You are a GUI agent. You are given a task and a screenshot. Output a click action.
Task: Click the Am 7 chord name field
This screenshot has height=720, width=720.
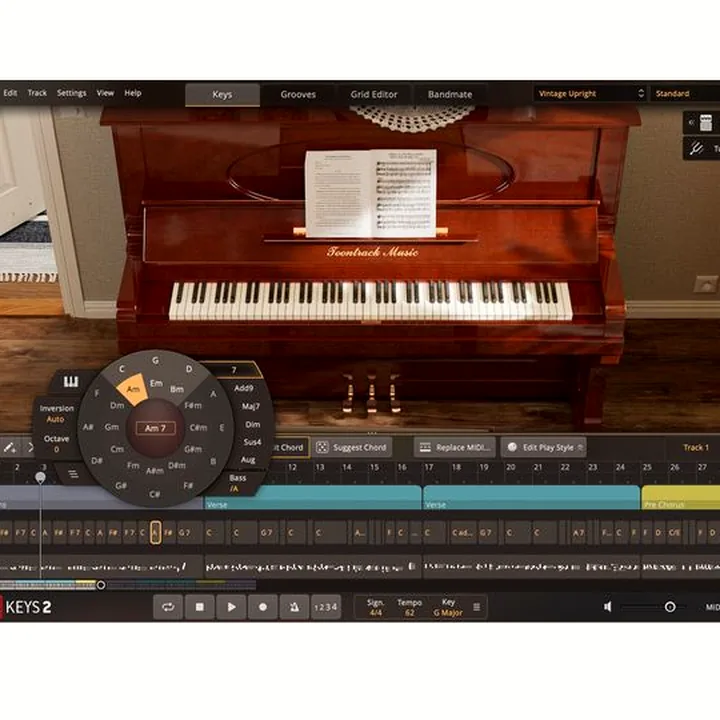tap(156, 428)
